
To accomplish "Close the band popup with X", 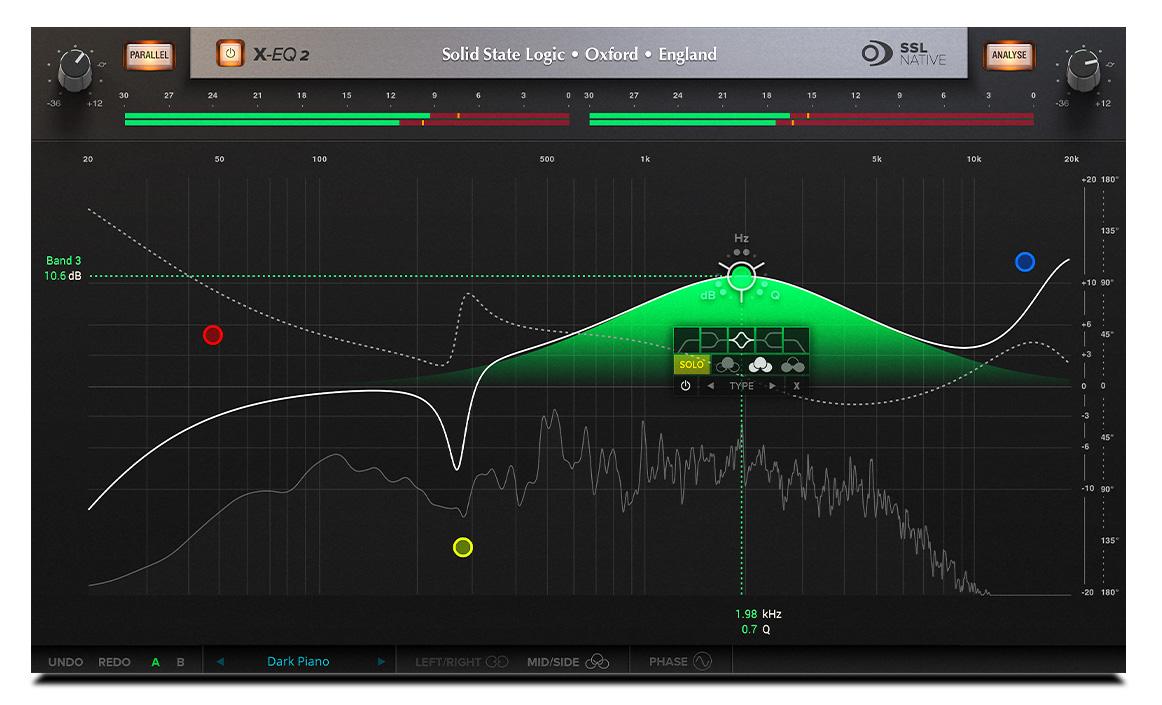I will click(x=797, y=386).
